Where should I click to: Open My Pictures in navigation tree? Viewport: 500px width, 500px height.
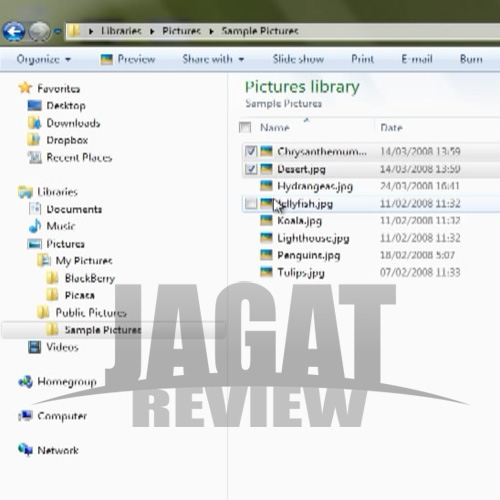pos(84,261)
